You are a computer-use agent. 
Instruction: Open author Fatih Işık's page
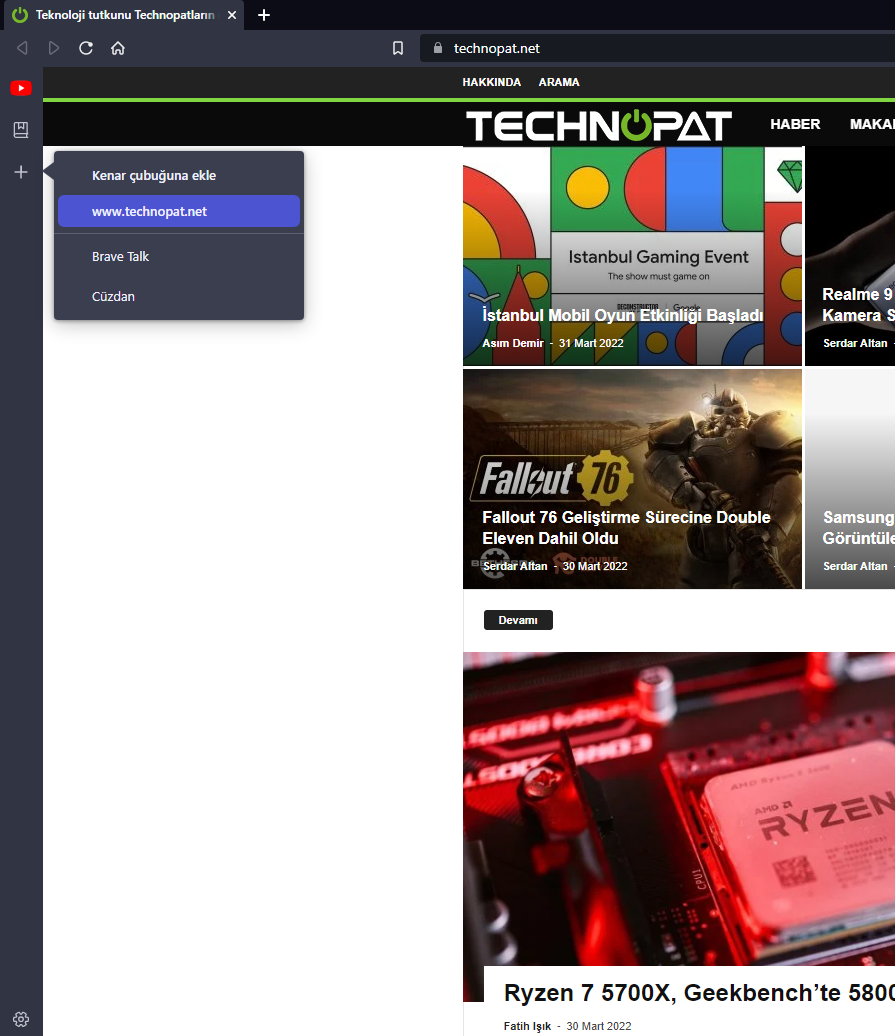tap(527, 1026)
